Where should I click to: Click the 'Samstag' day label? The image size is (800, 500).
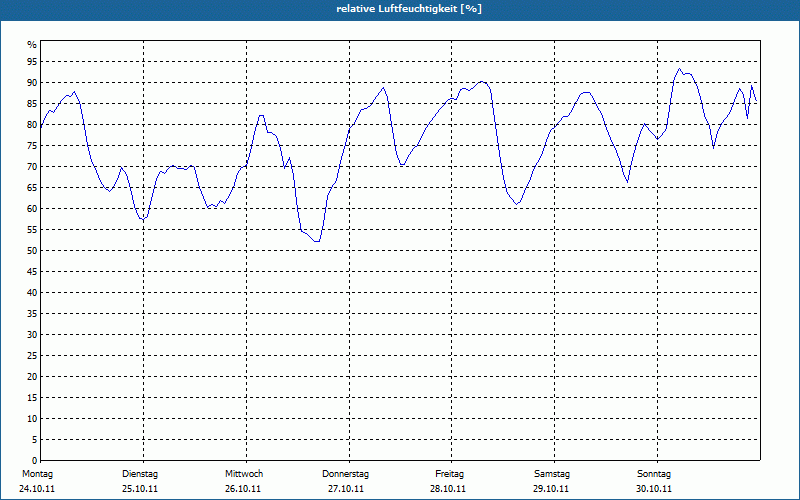552,474
